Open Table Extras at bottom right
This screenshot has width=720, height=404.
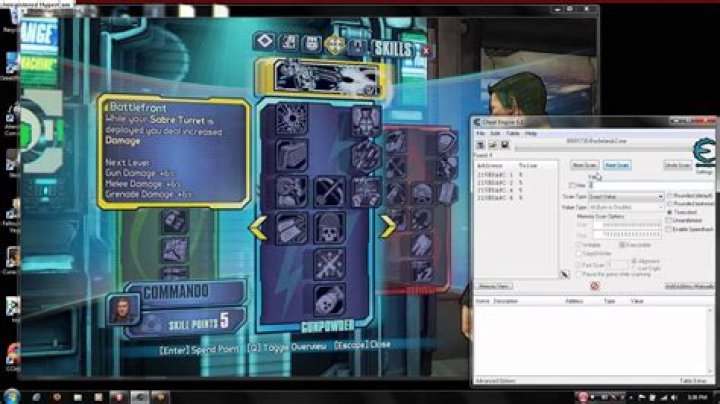click(693, 381)
